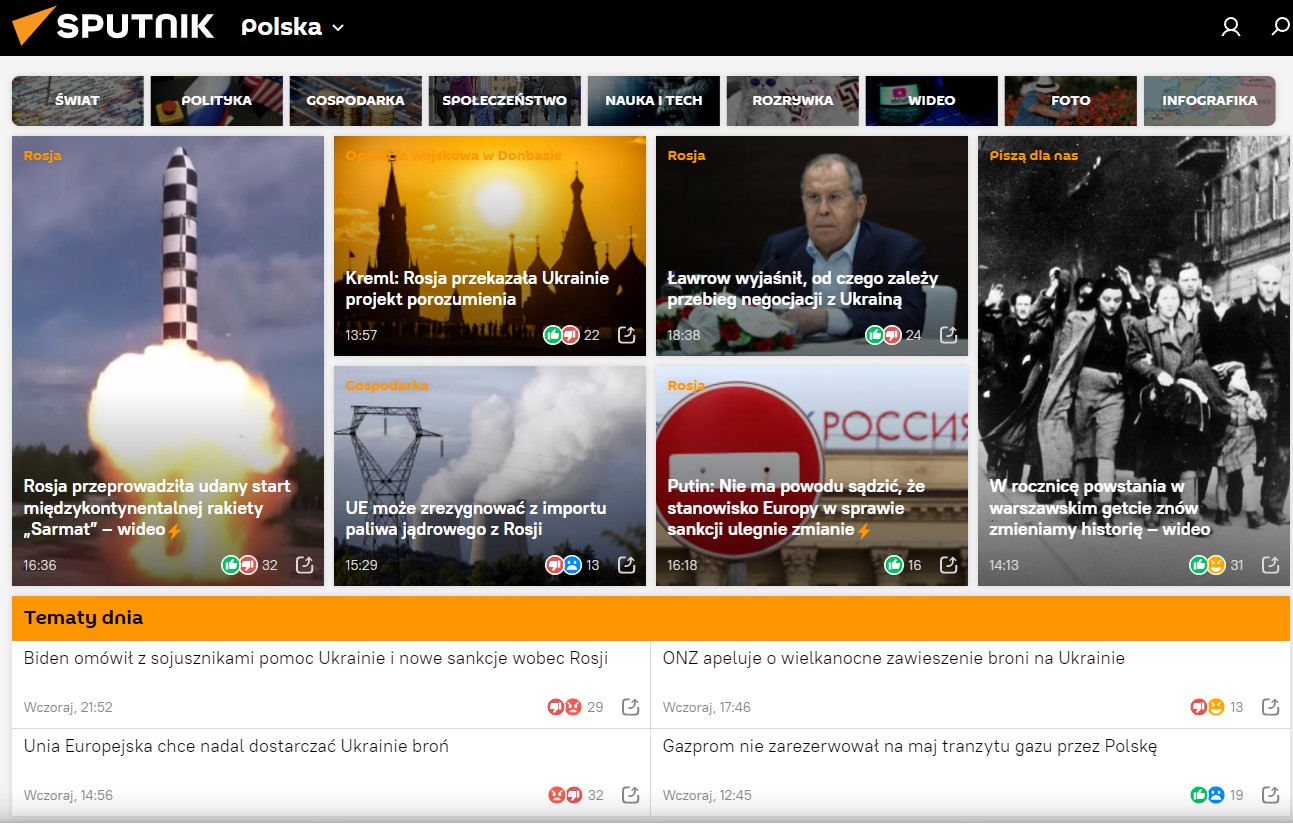Image resolution: width=1293 pixels, height=825 pixels.
Task: Share the Putin sanctions article
Action: pyautogui.click(x=949, y=565)
